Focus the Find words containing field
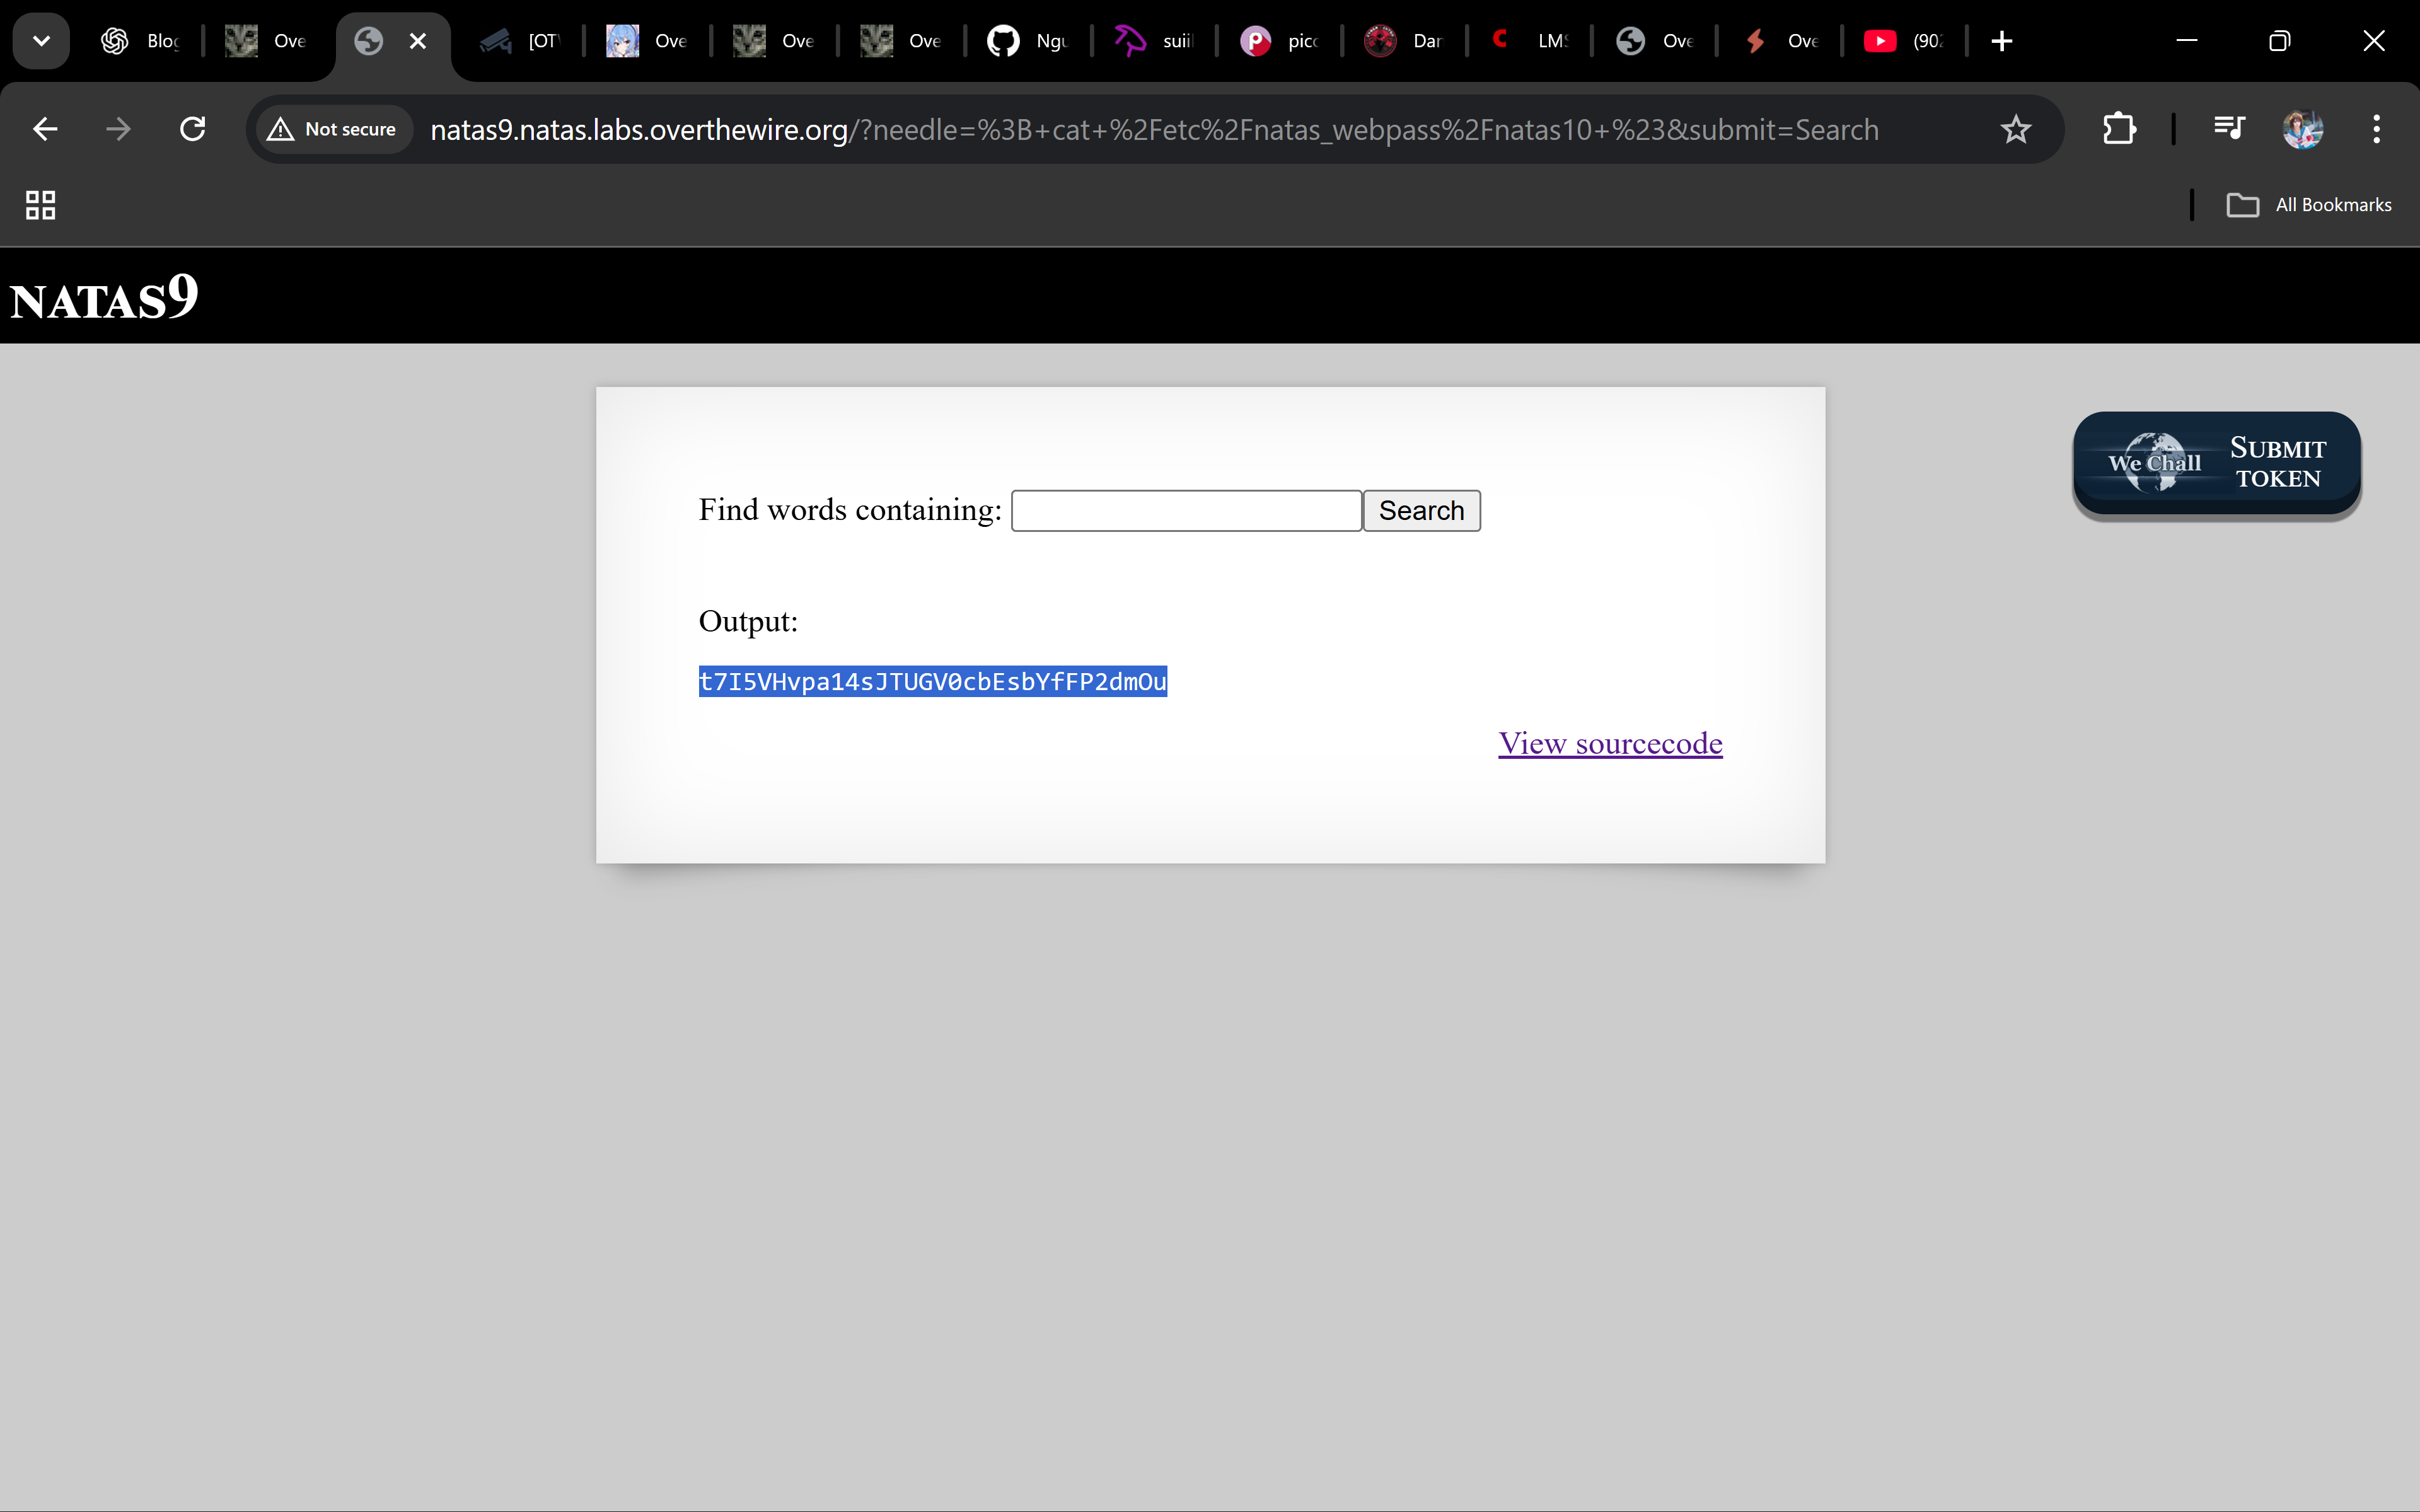2420x1512 pixels. [x=1186, y=511]
